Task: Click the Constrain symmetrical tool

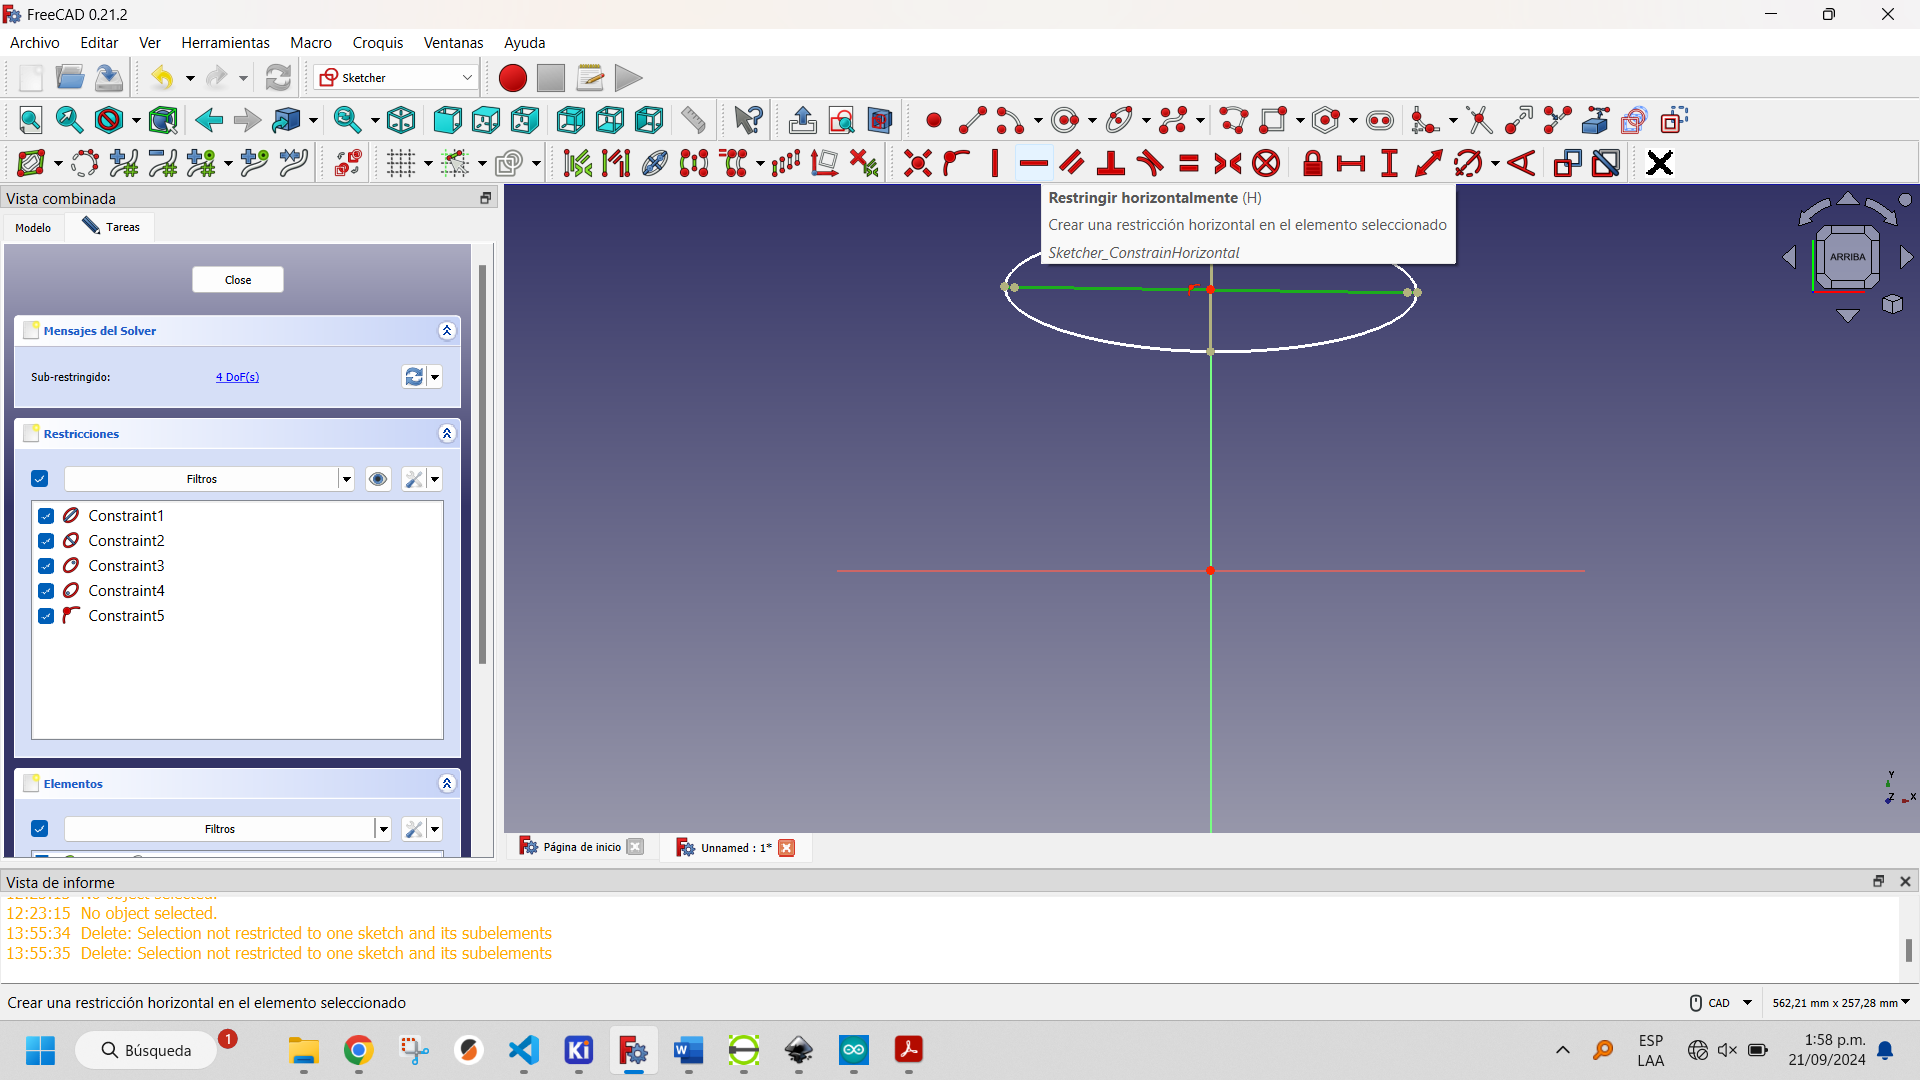Action: tap(1226, 162)
